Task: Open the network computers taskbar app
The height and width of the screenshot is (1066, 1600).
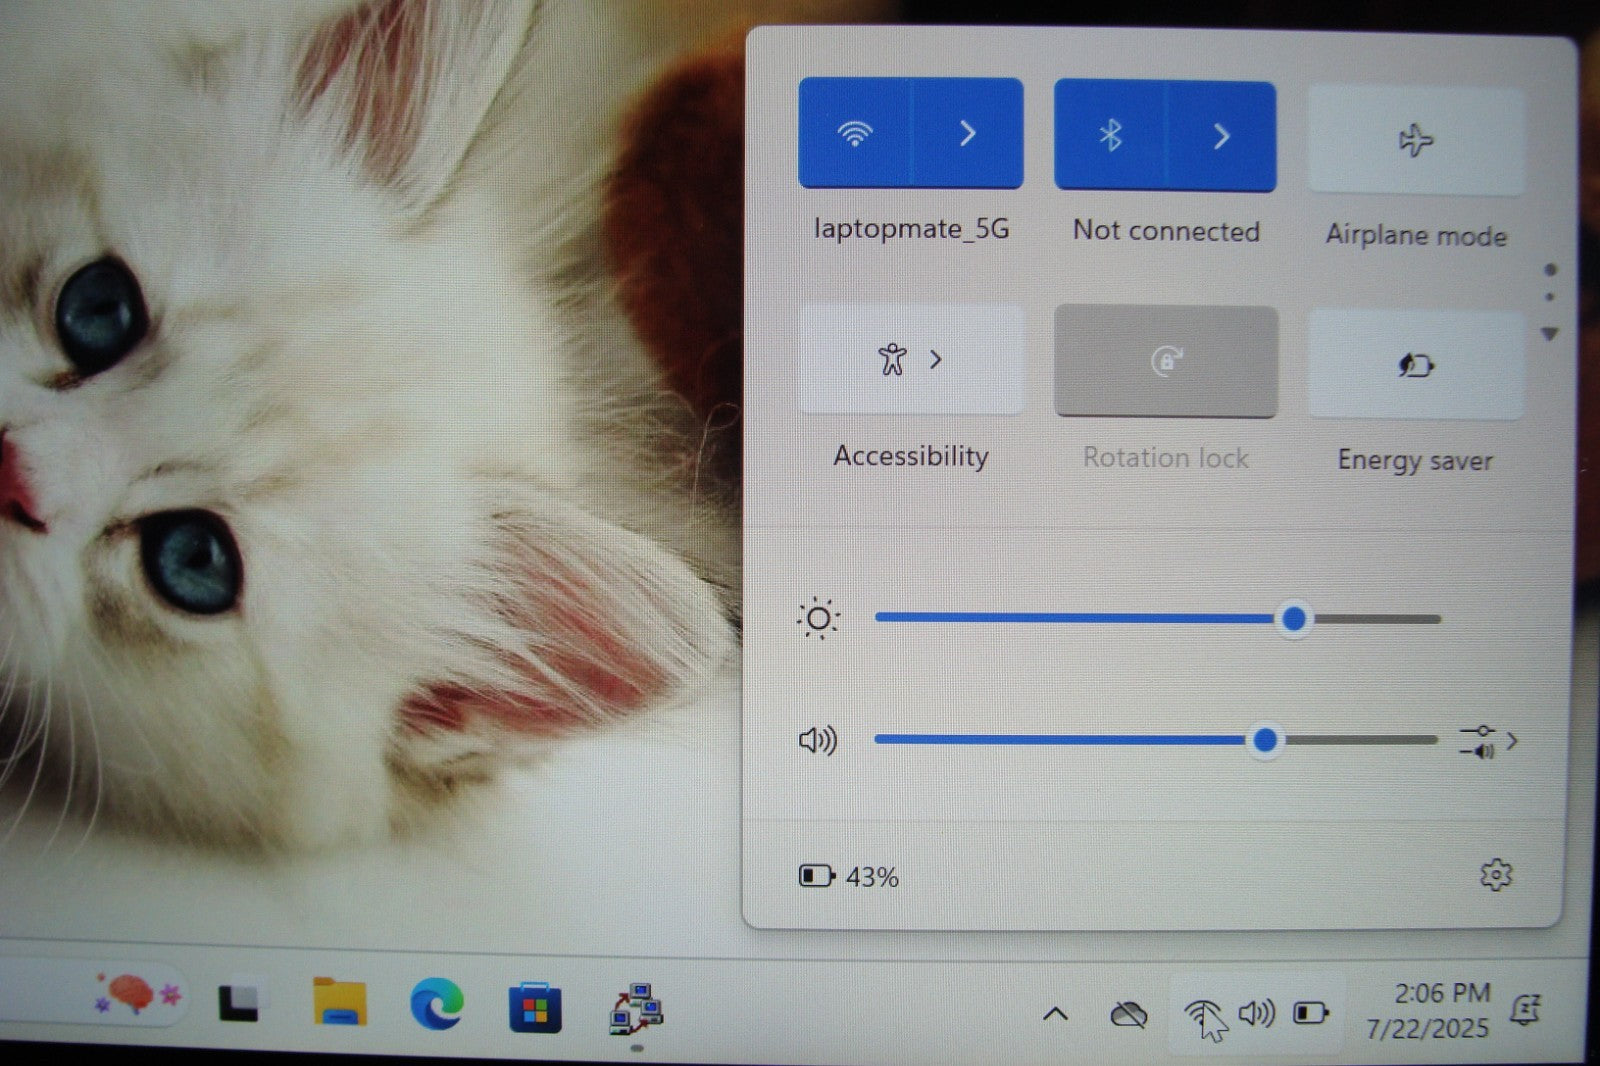Action: coord(636,1007)
